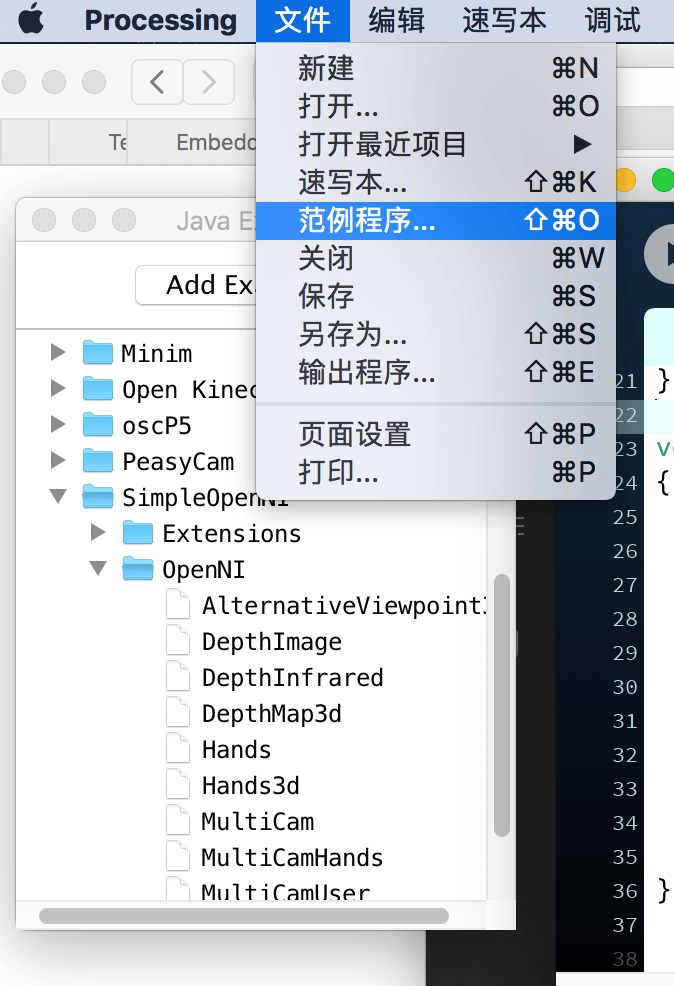
Task: Click the Add Examples button
Action: click(196, 285)
